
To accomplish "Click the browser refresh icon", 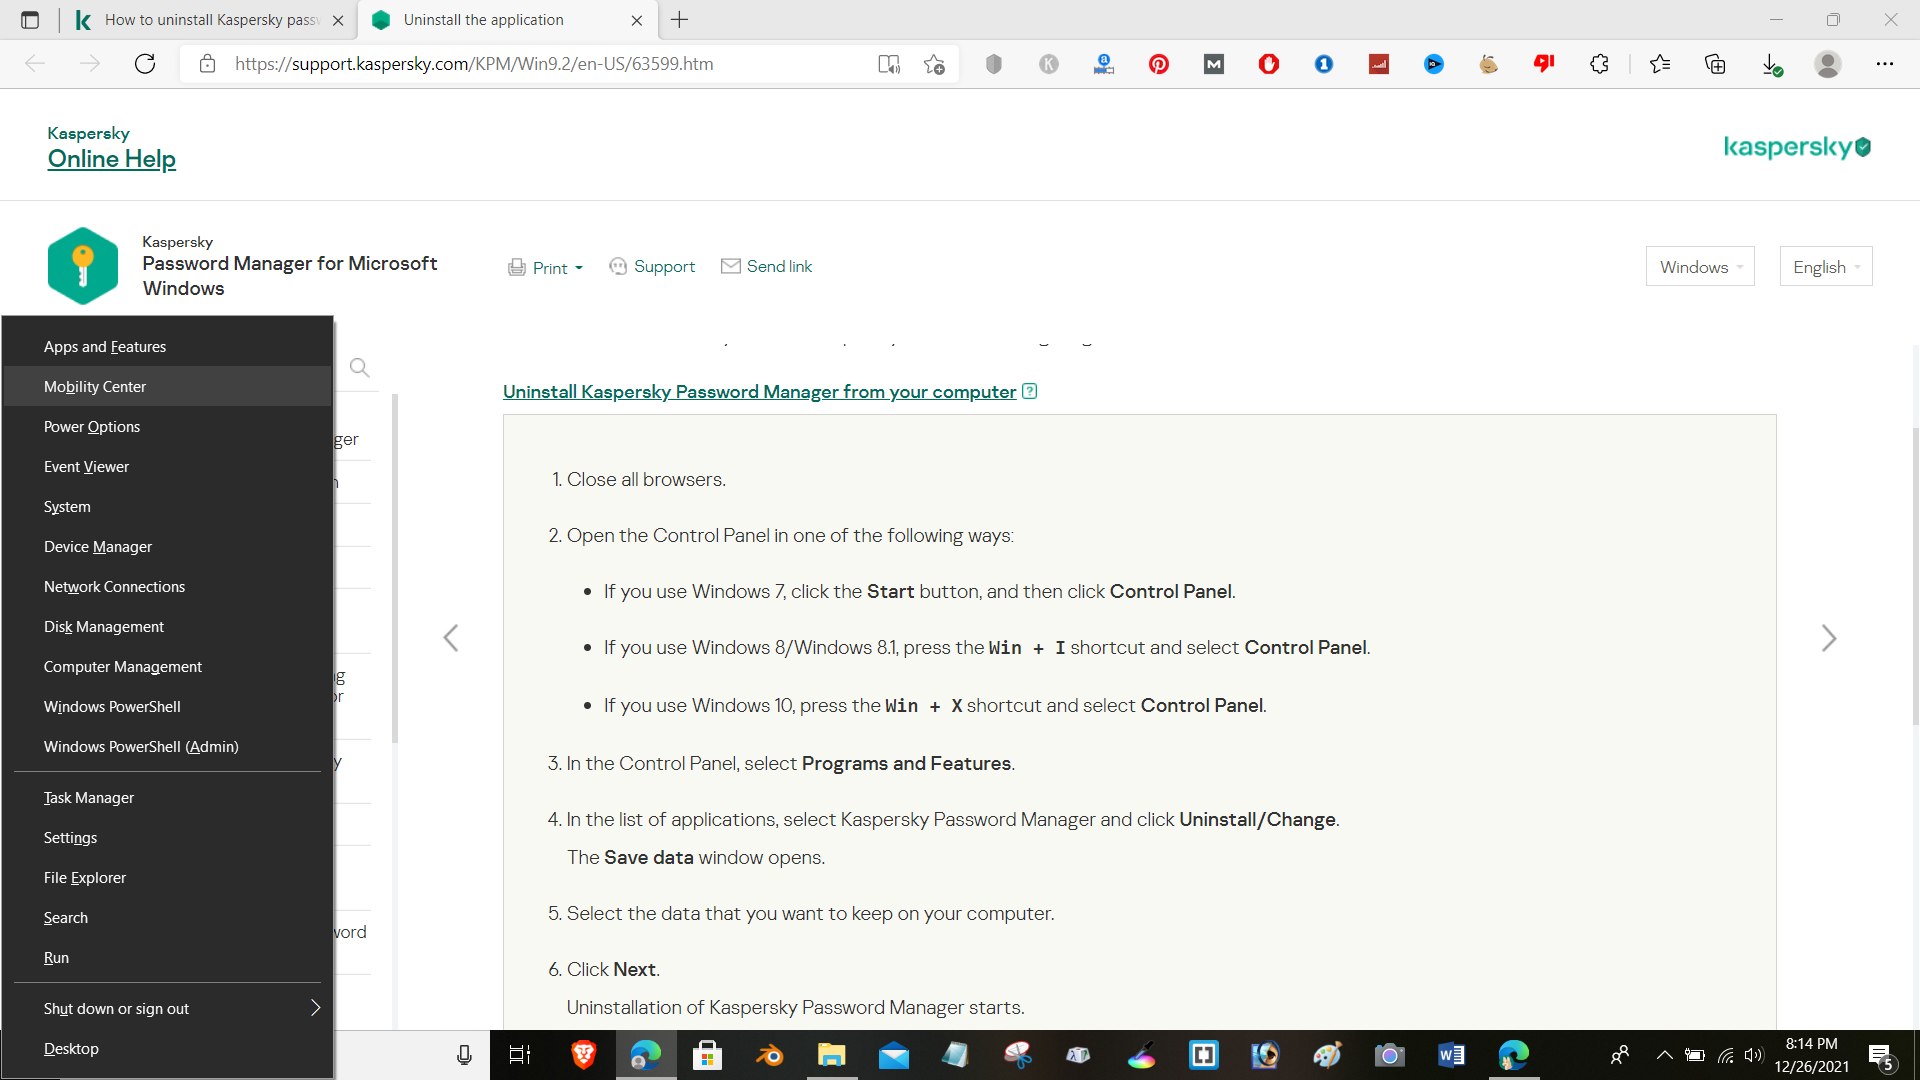I will (145, 64).
